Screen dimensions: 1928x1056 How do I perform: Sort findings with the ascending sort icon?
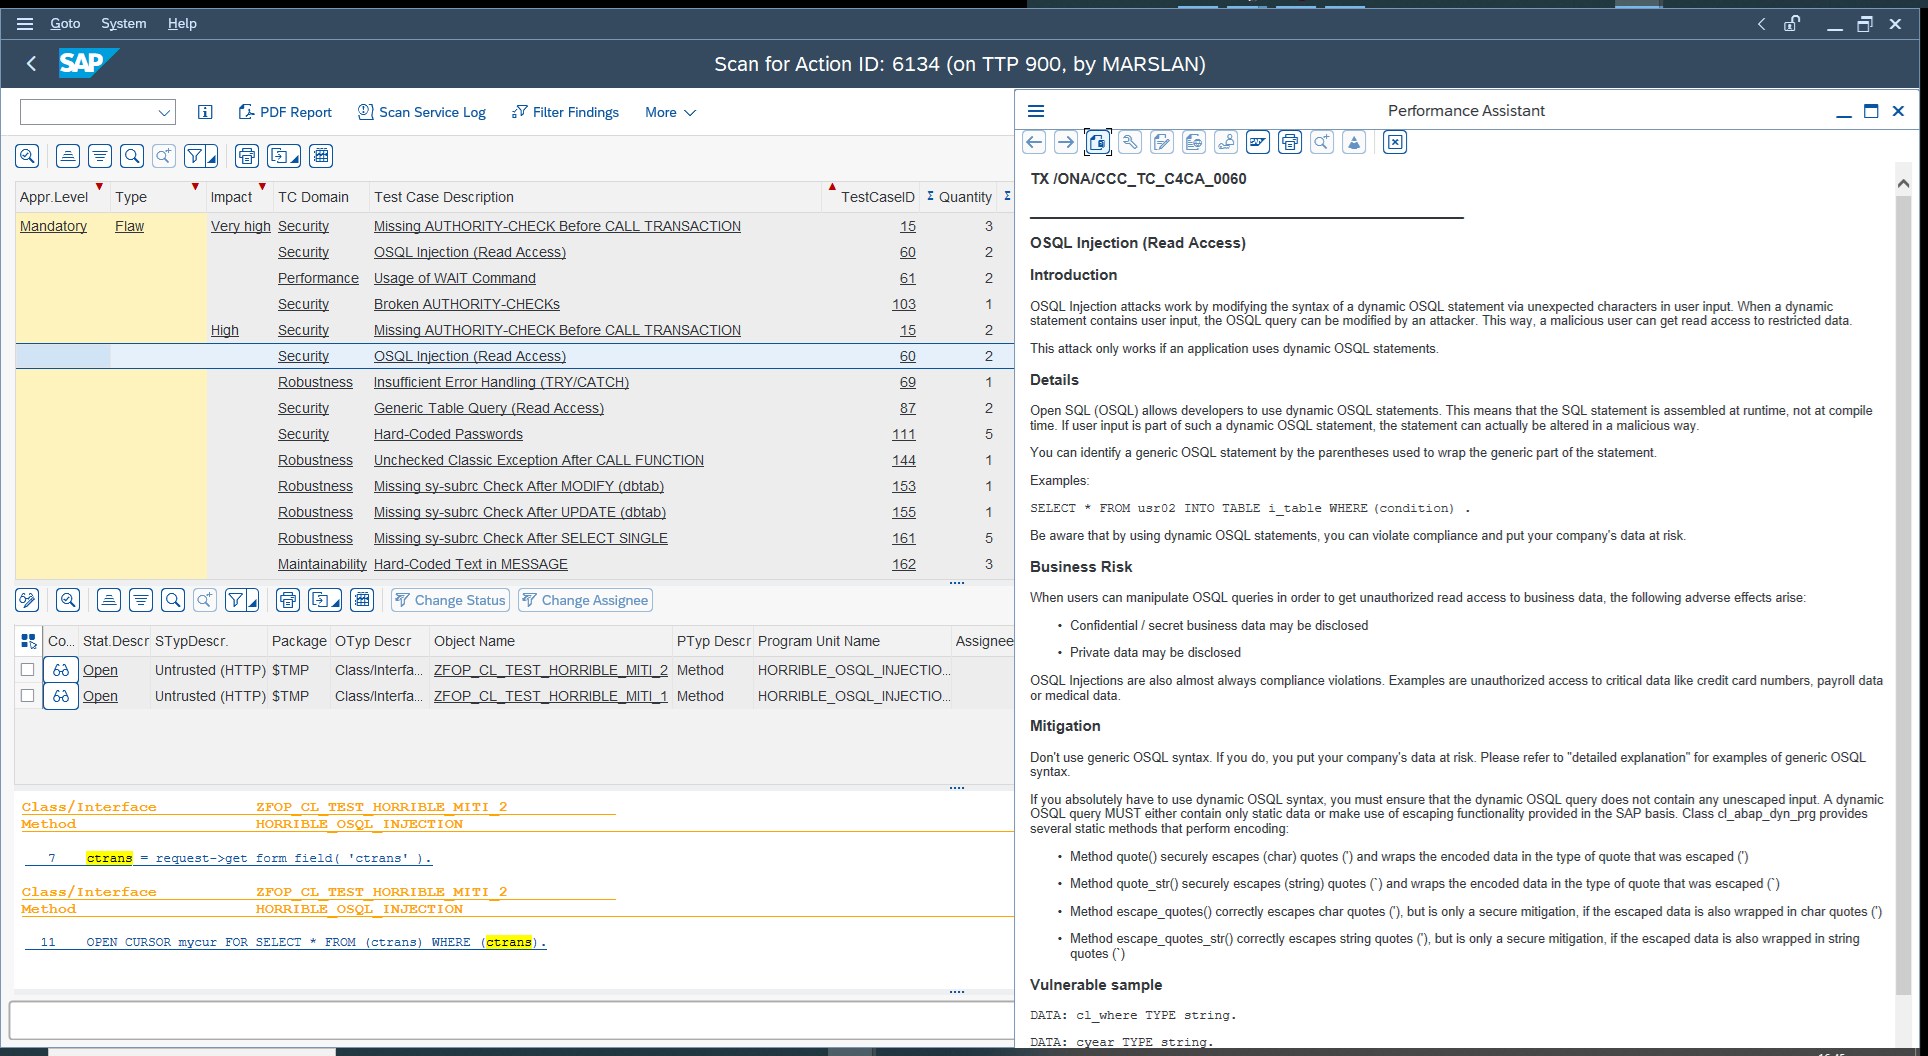67,155
